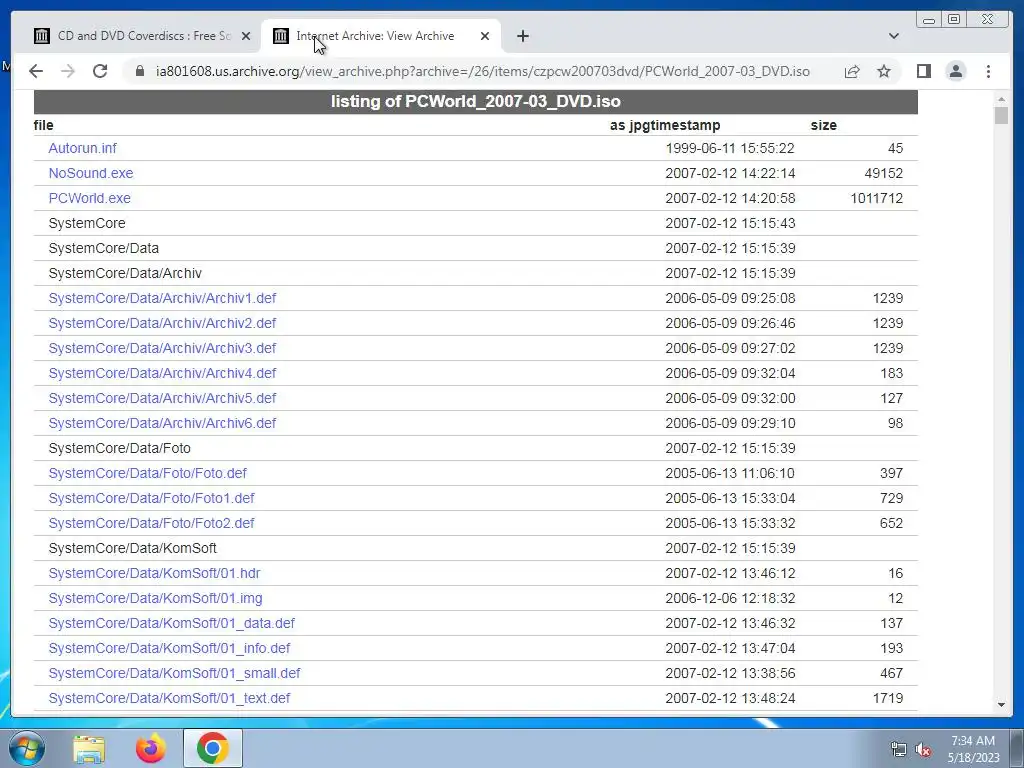Bookmark this page with the star
The height and width of the screenshot is (768, 1024).
pyautogui.click(x=884, y=71)
